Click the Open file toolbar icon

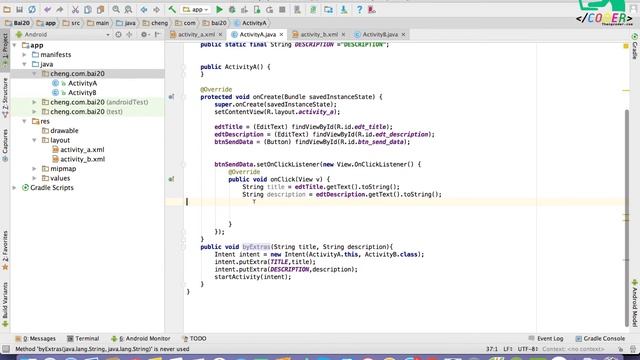tap(7, 9)
